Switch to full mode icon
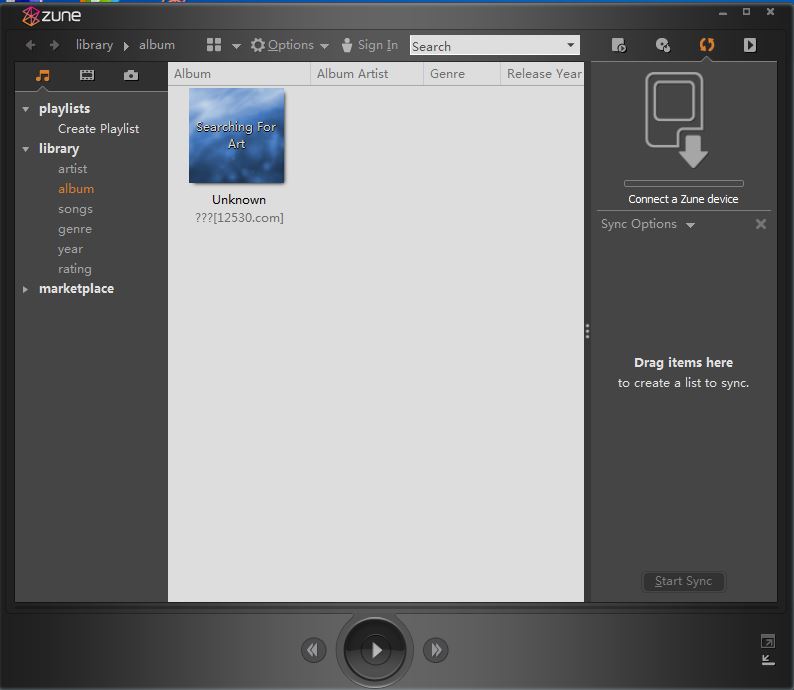 [x=768, y=641]
